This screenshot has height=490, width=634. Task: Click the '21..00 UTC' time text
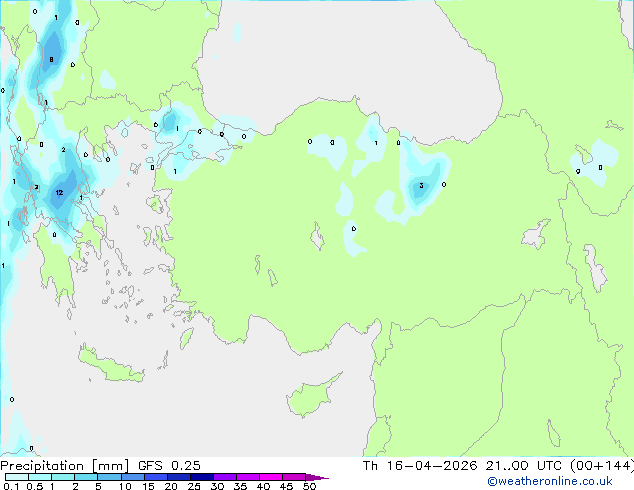click(524, 466)
